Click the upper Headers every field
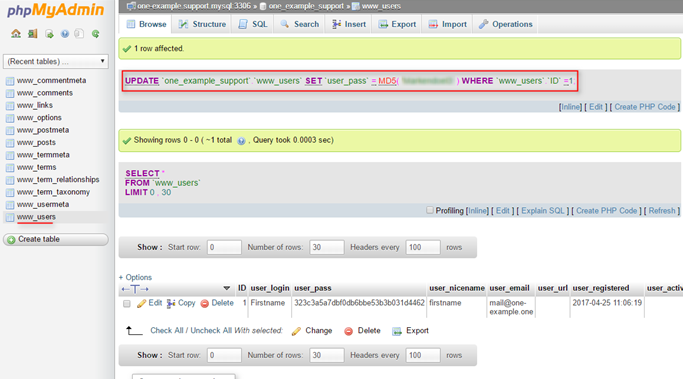683x379 pixels. pyautogui.click(x=423, y=247)
